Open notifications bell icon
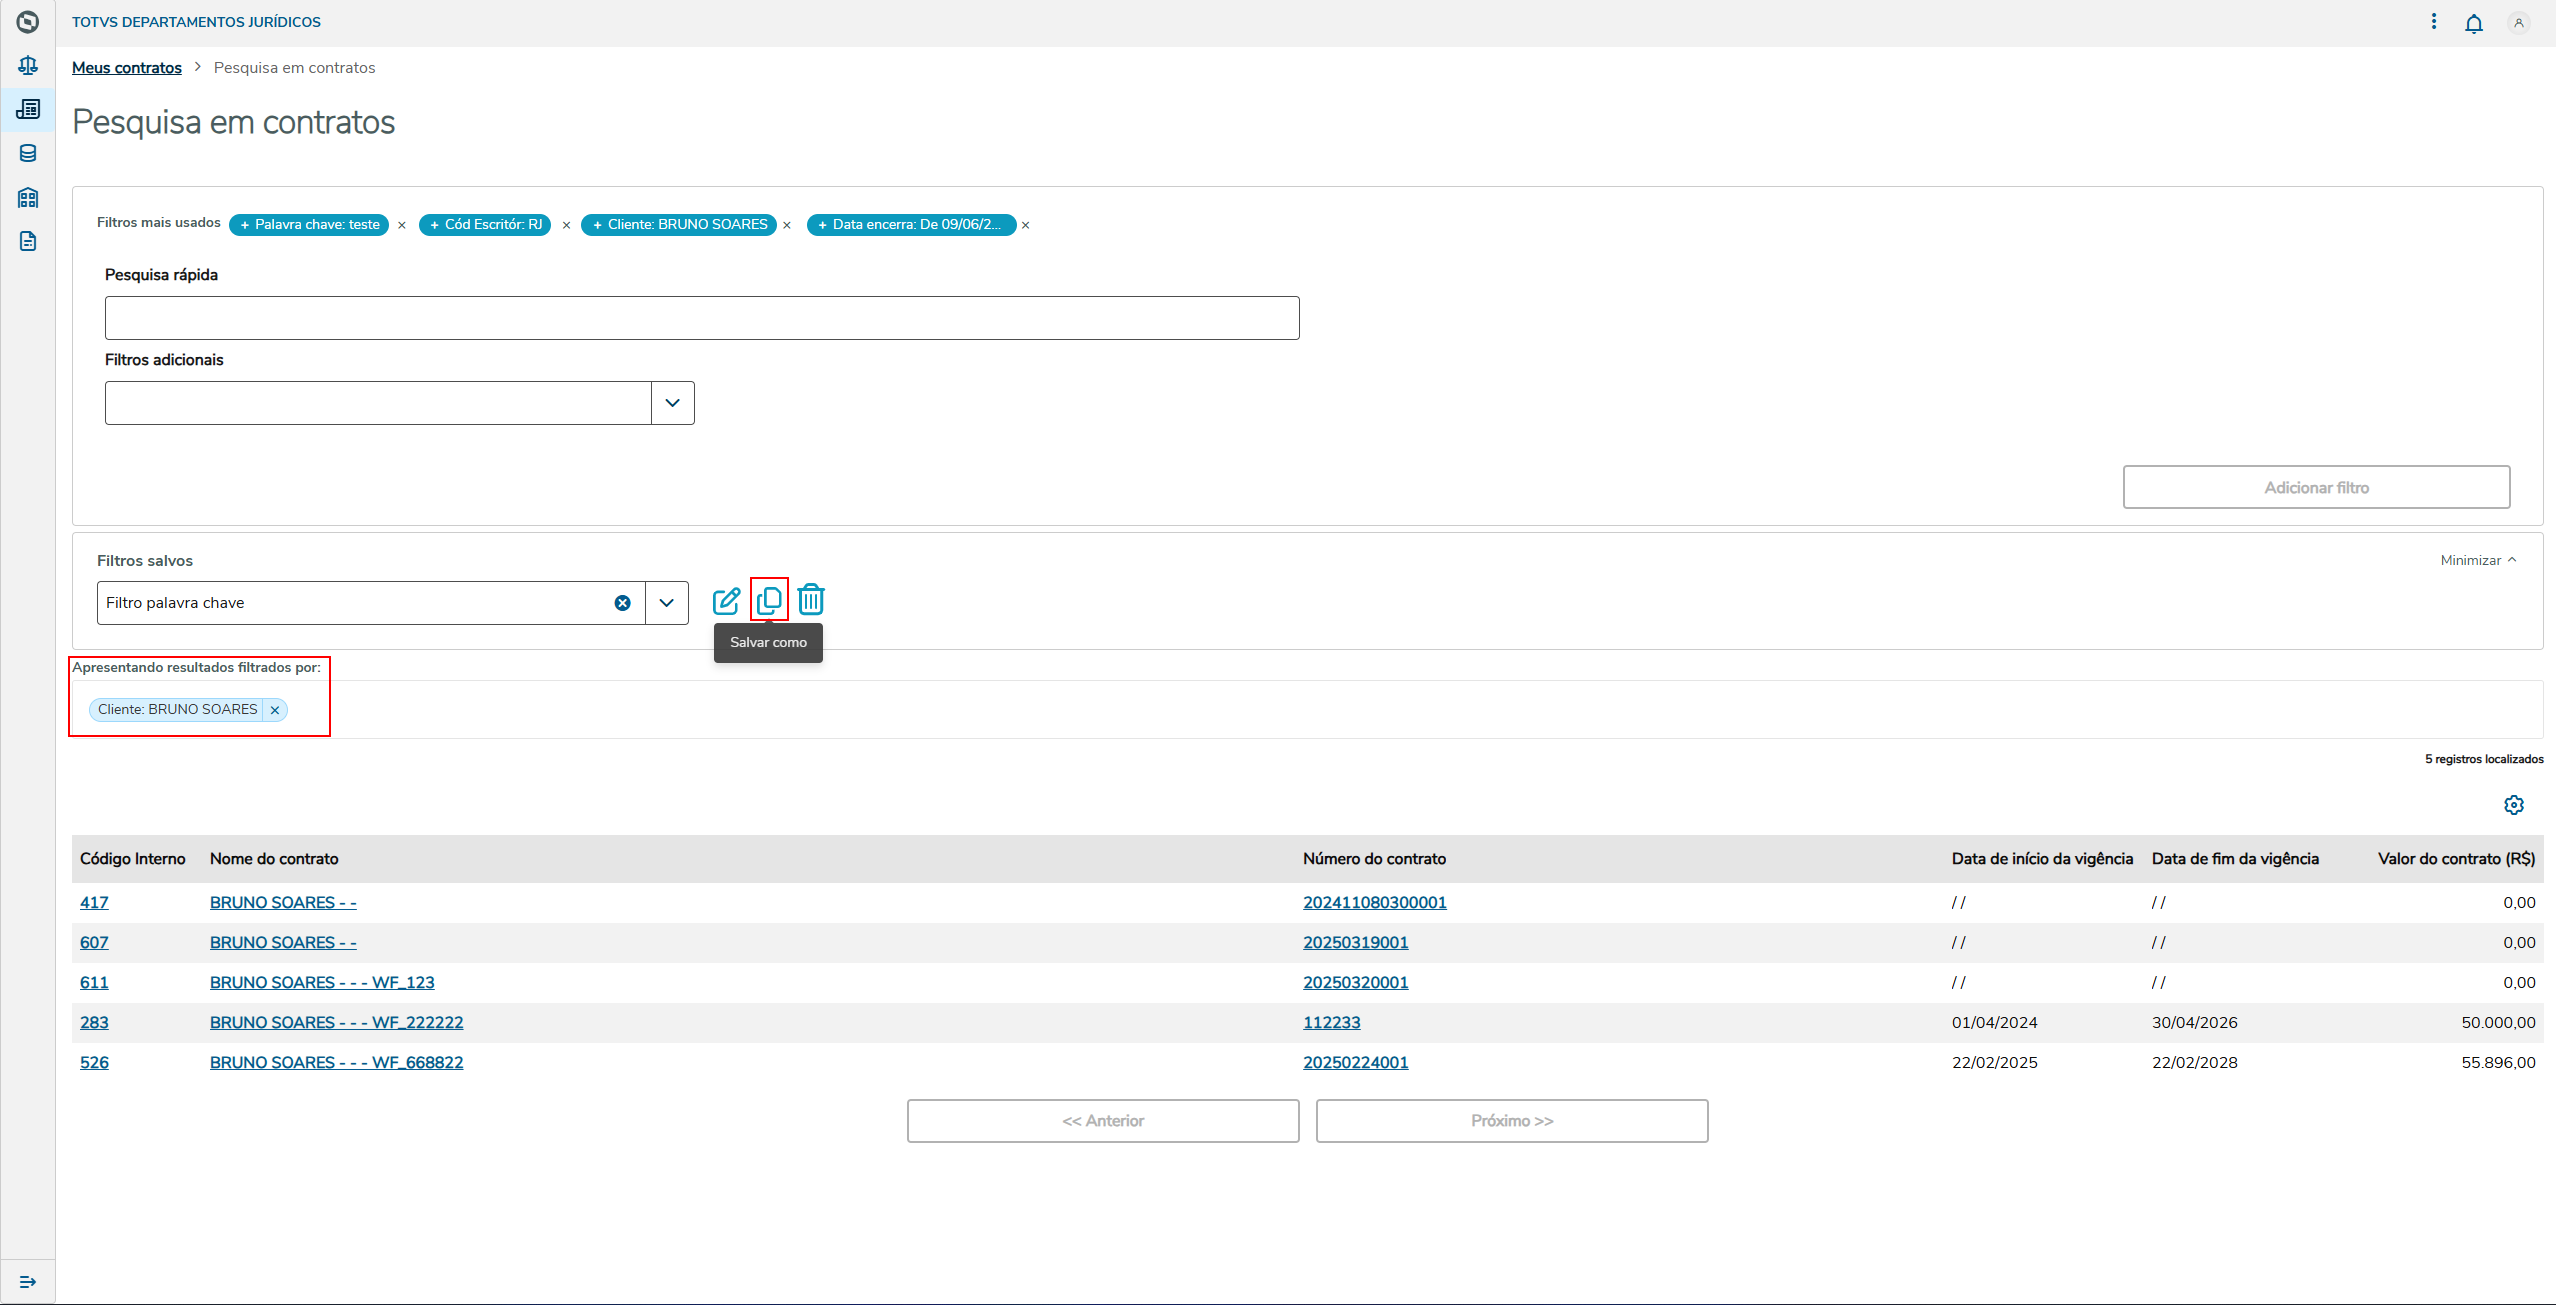 2473,23
